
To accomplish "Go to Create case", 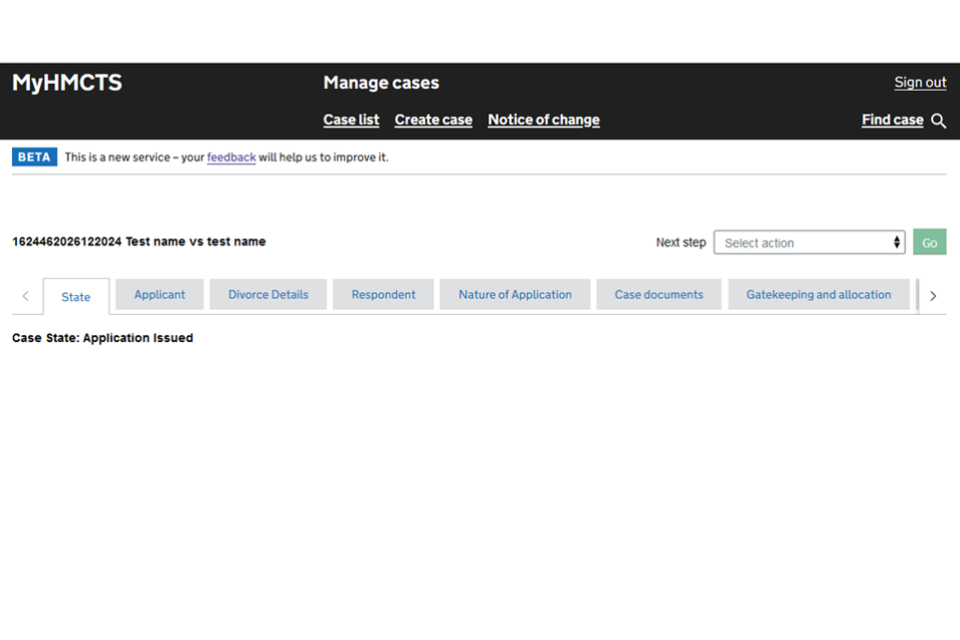I will (x=433, y=120).
